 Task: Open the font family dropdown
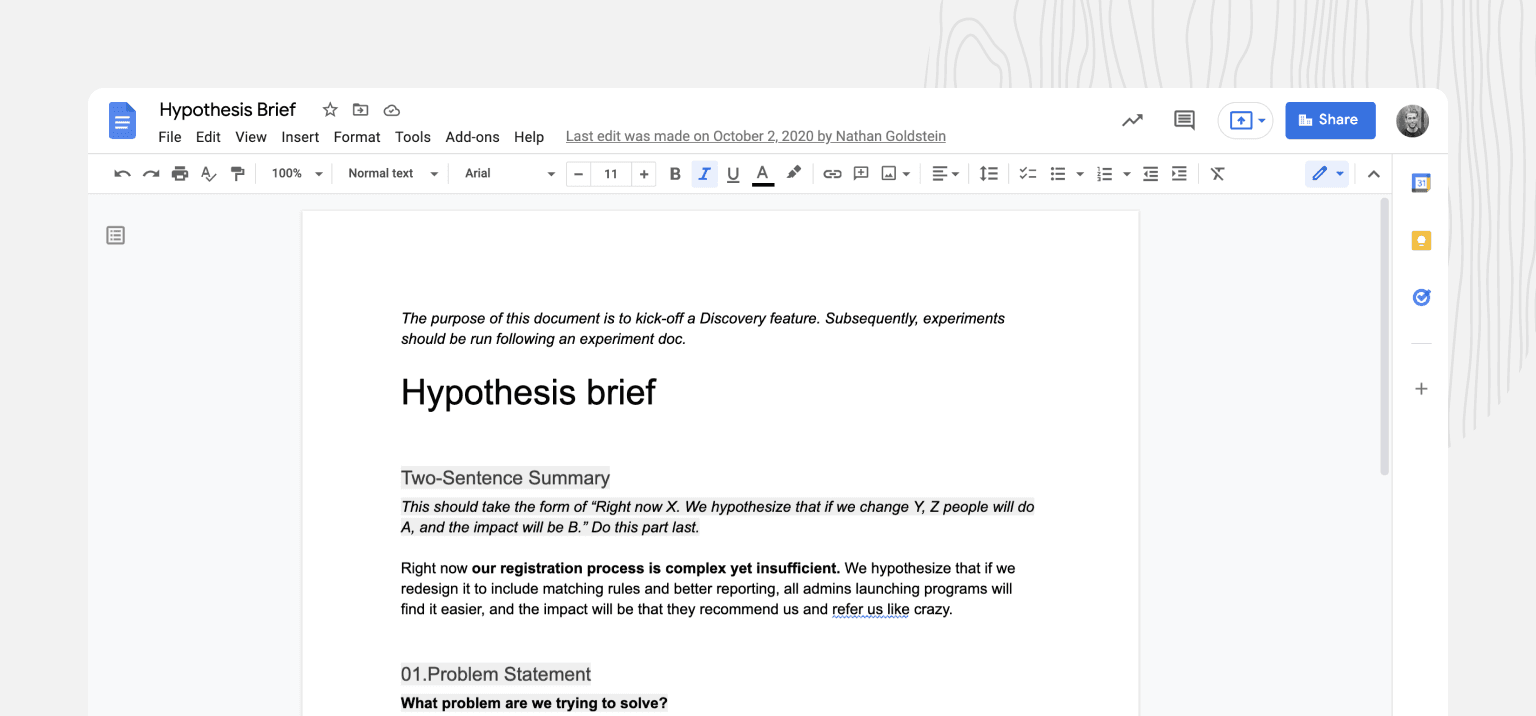pos(507,173)
